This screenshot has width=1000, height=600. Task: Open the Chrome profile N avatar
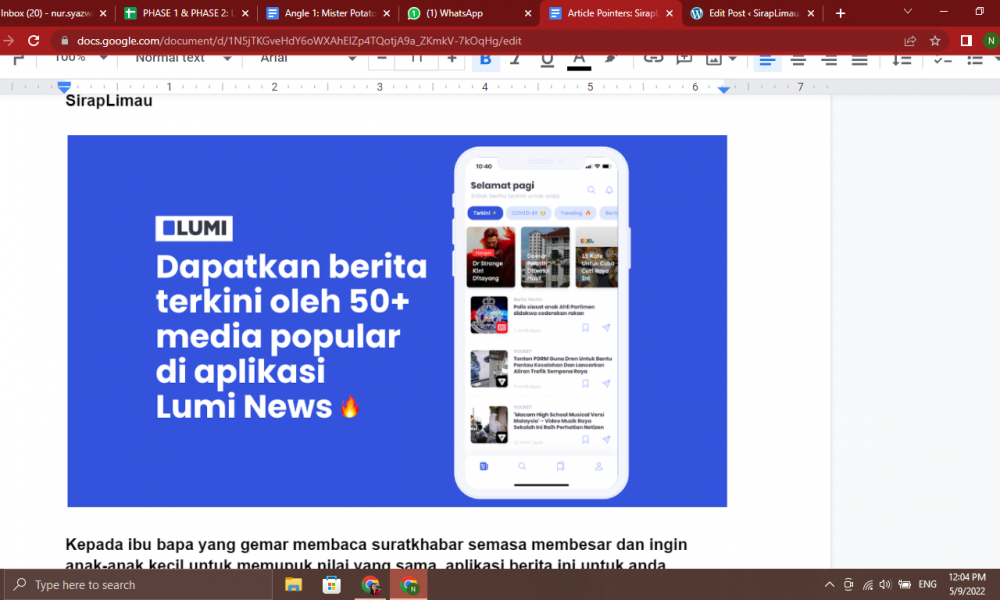pyautogui.click(x=990, y=41)
